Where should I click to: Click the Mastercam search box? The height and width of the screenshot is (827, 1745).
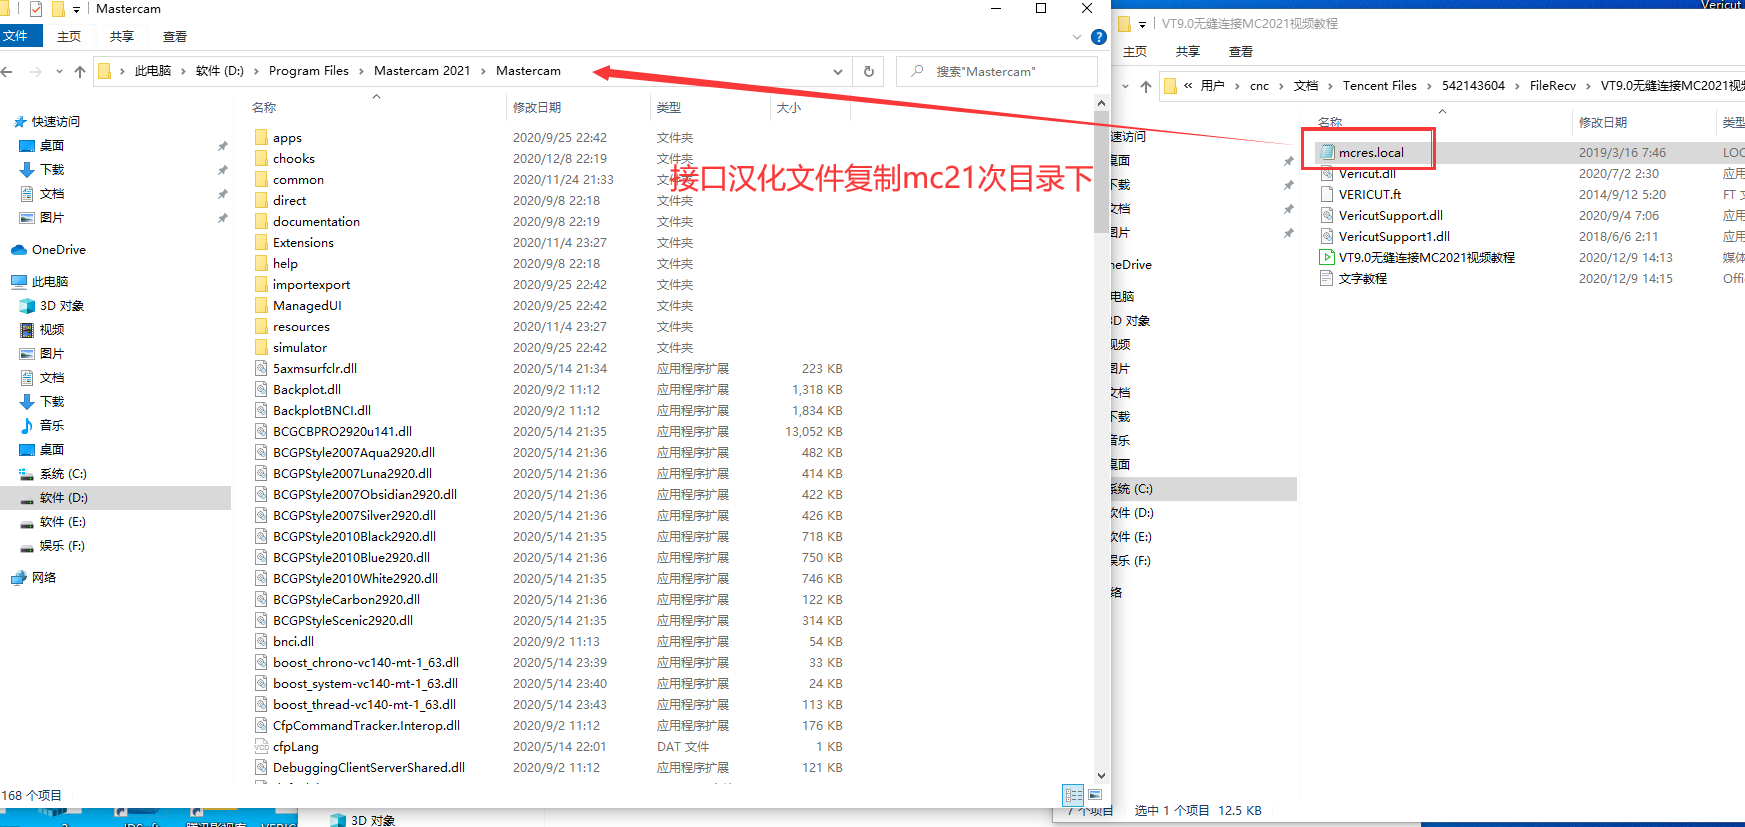click(997, 72)
